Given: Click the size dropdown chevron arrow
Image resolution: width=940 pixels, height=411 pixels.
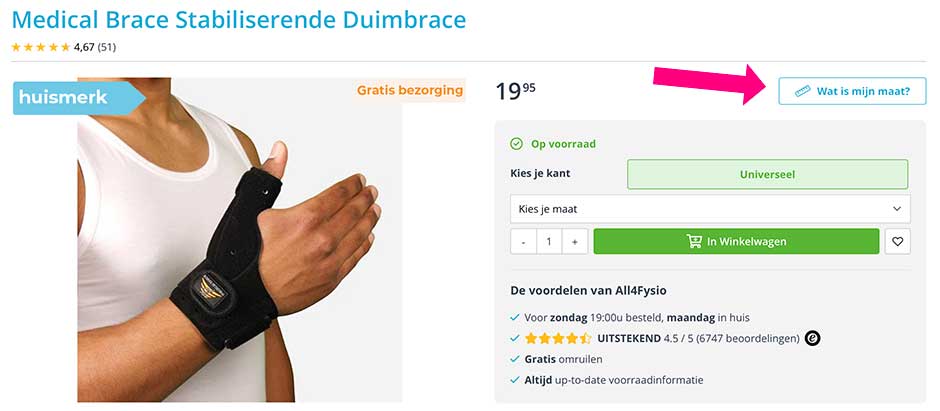Looking at the screenshot, I should (897, 209).
